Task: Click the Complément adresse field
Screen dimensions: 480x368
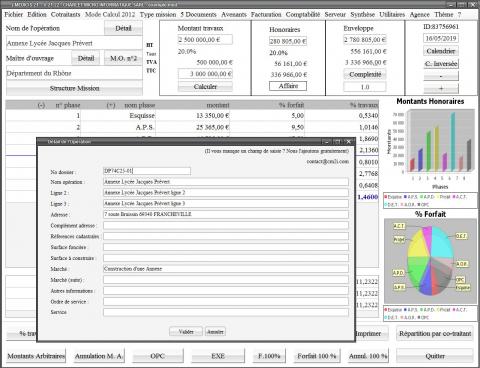Action: [x=226, y=226]
